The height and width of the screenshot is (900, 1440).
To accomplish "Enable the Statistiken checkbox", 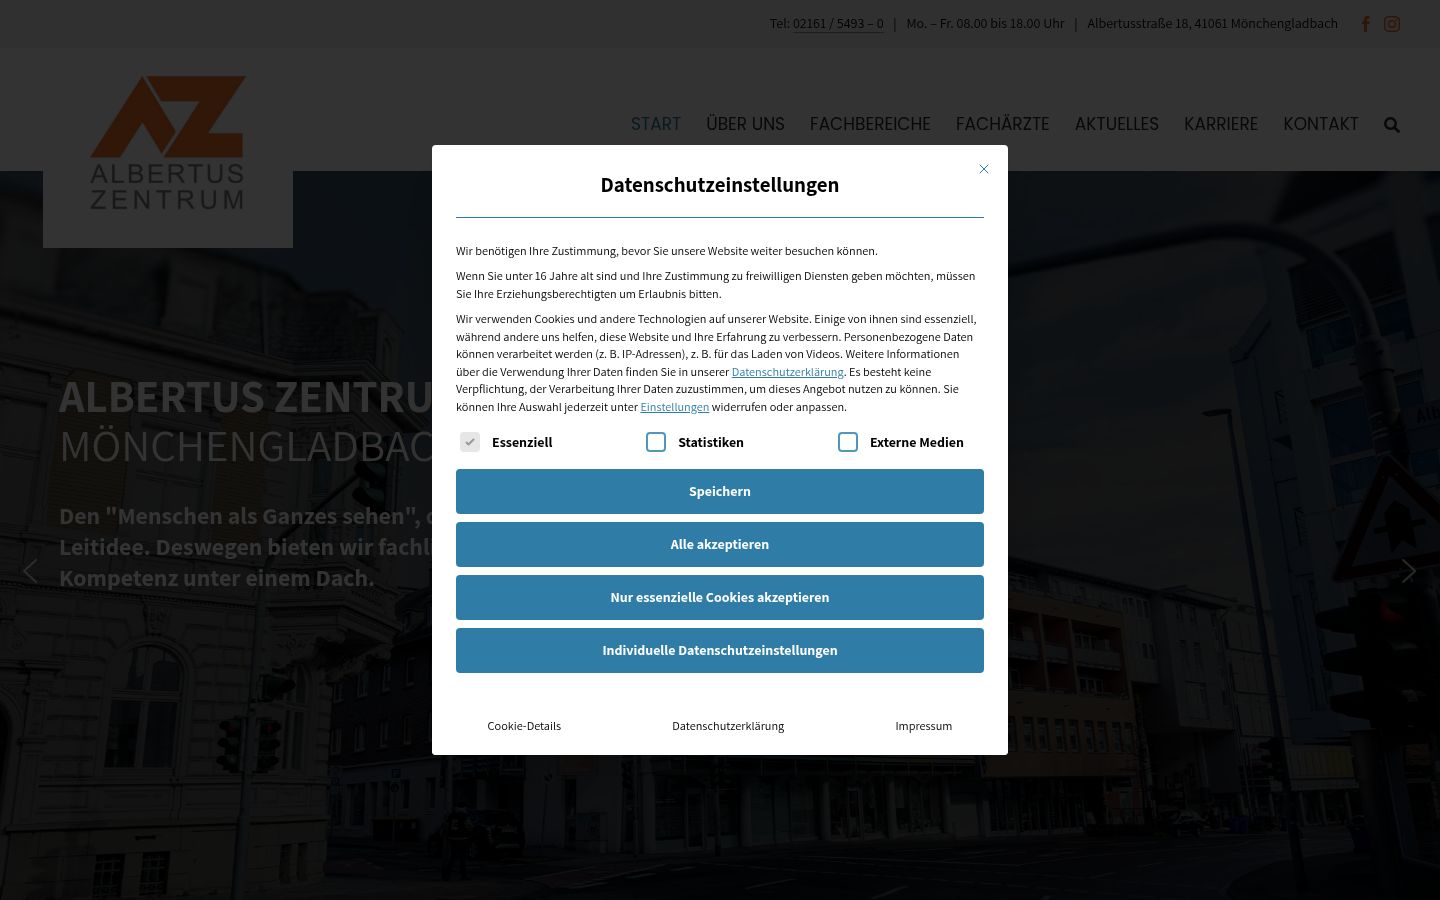I will point(656,442).
